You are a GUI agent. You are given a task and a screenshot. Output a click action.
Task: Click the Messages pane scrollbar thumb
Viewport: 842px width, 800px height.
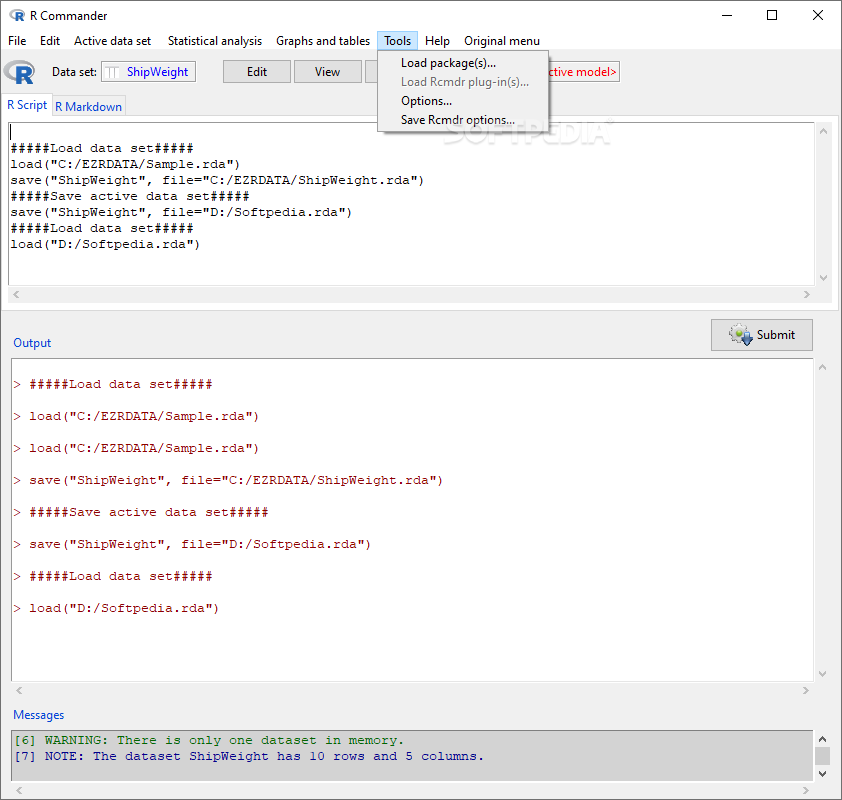pos(822,756)
